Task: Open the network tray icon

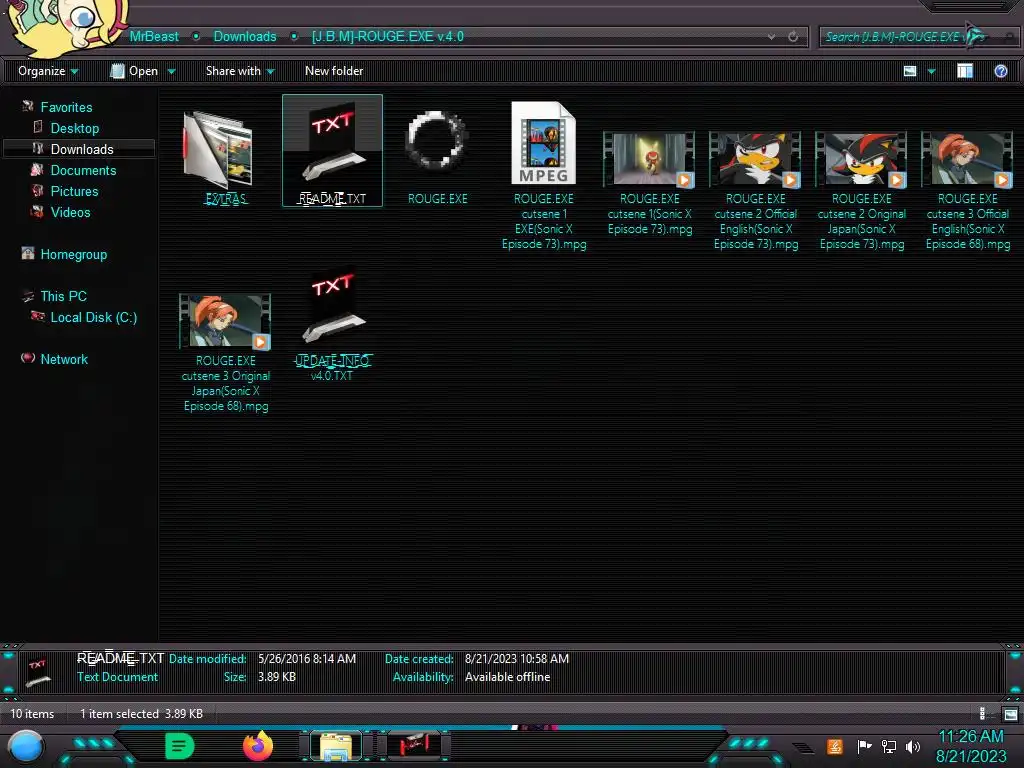Action: tap(888, 746)
